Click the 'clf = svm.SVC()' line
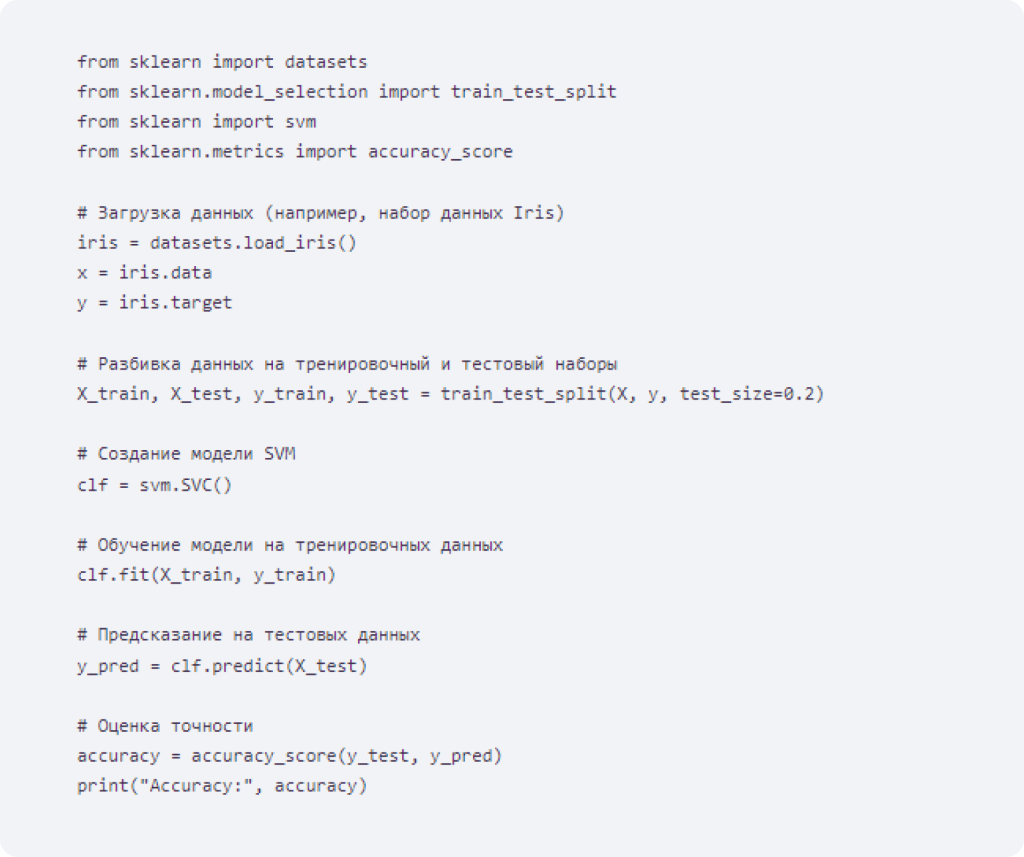 [x=155, y=485]
